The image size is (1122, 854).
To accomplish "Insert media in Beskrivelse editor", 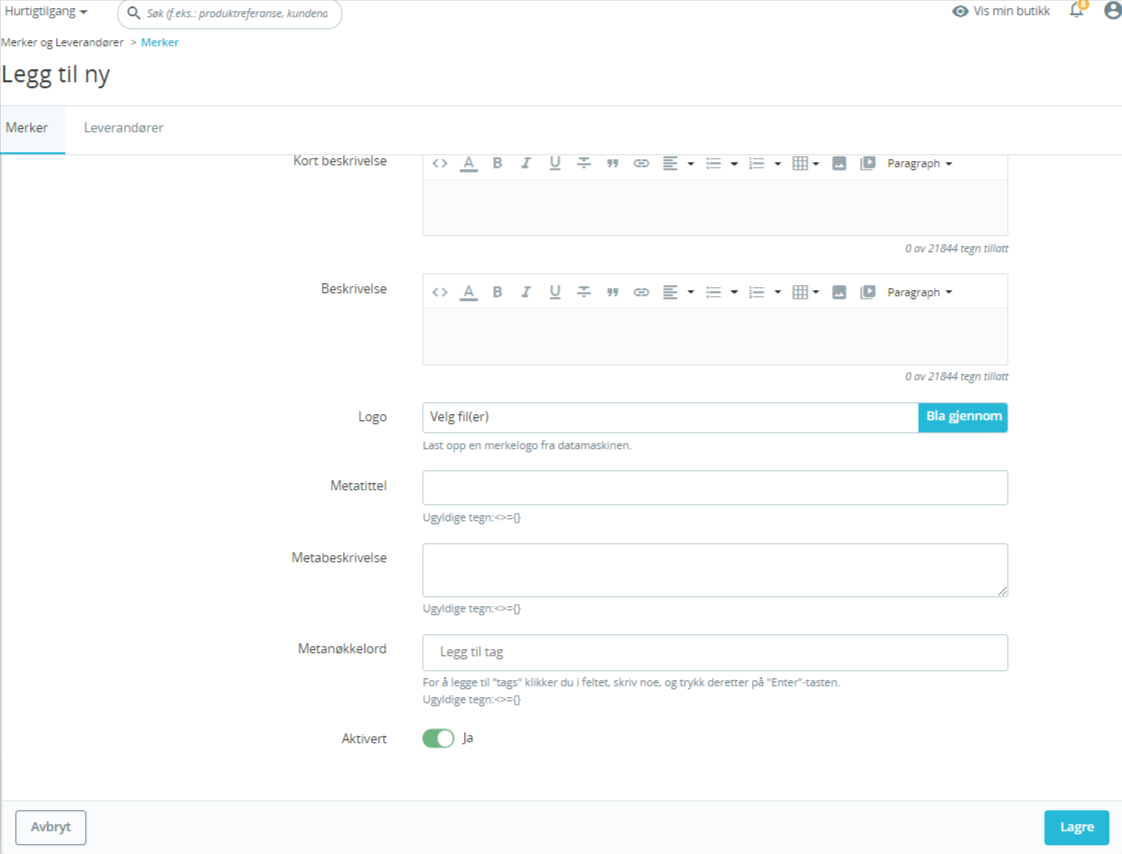I will [x=868, y=292].
